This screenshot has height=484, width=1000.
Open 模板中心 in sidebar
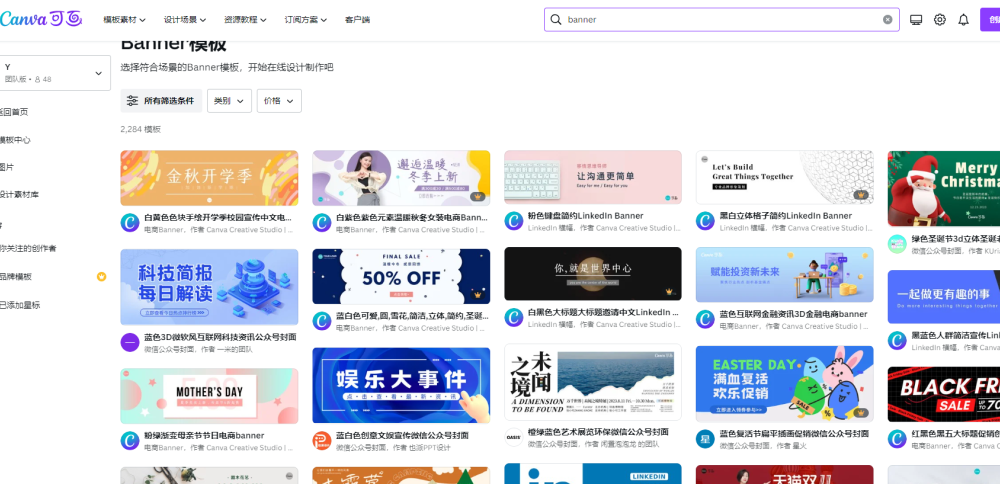pyautogui.click(x=15, y=140)
